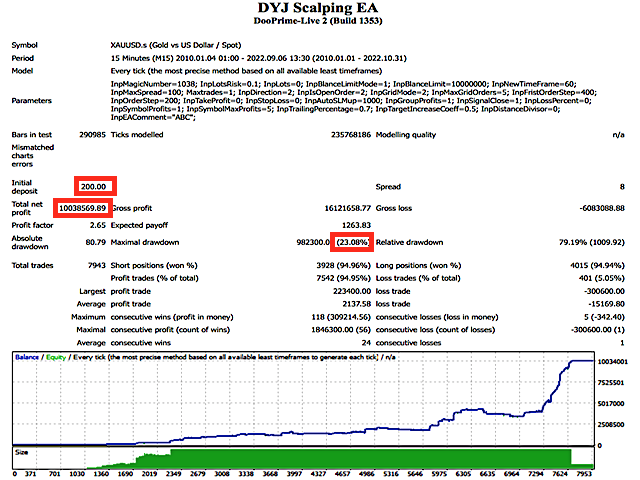Select the Expected payoff value 1263.83
Screen dimensions: 640x480
356,225
